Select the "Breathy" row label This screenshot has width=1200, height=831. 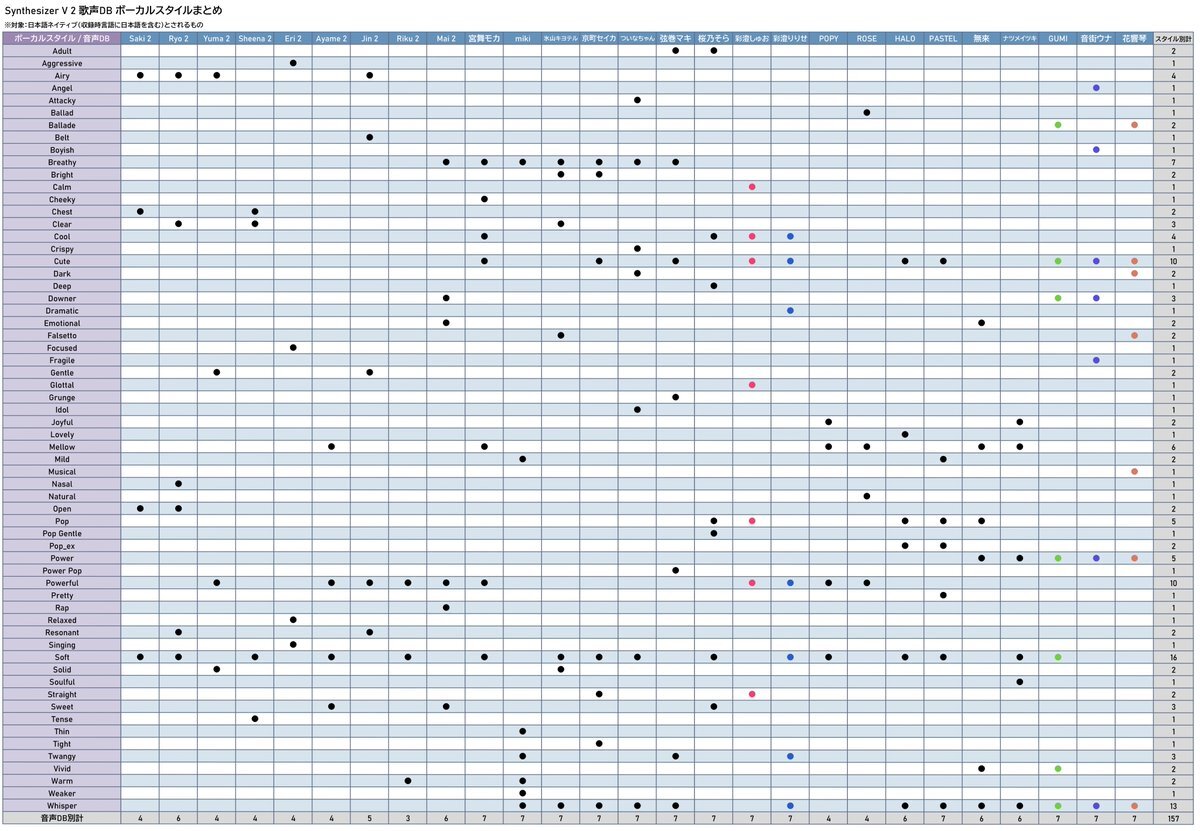(x=62, y=162)
